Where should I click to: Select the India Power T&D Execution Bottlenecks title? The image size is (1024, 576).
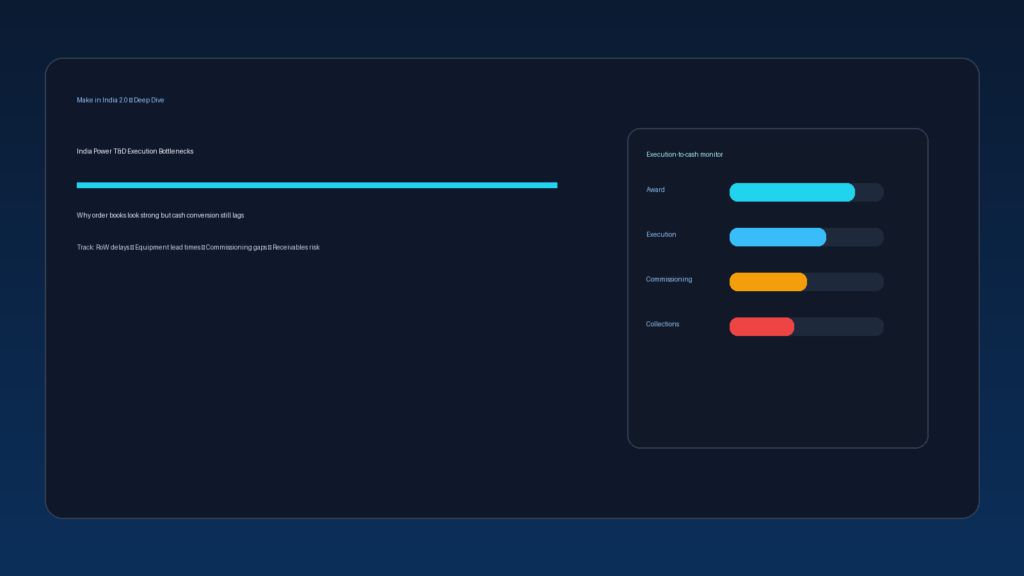point(135,151)
